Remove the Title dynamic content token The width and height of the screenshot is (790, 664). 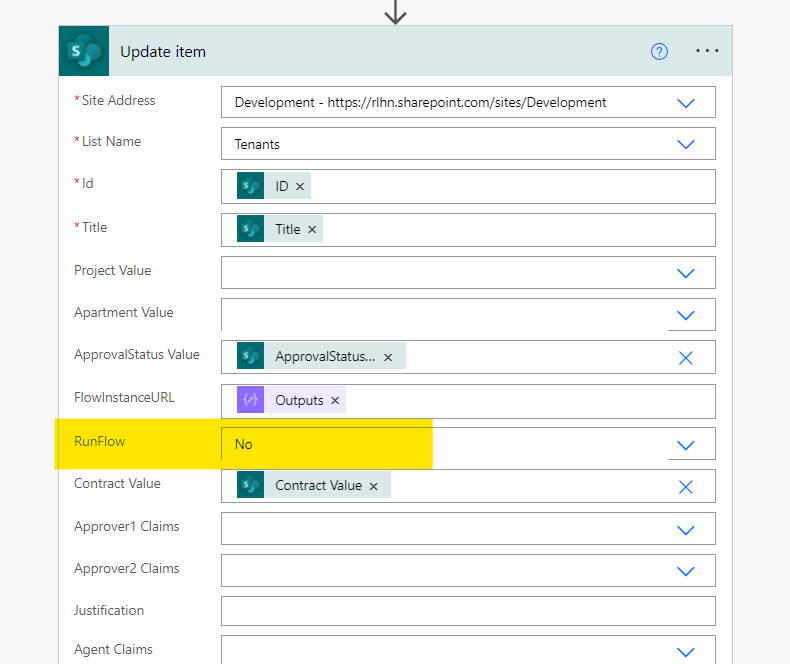coord(312,230)
